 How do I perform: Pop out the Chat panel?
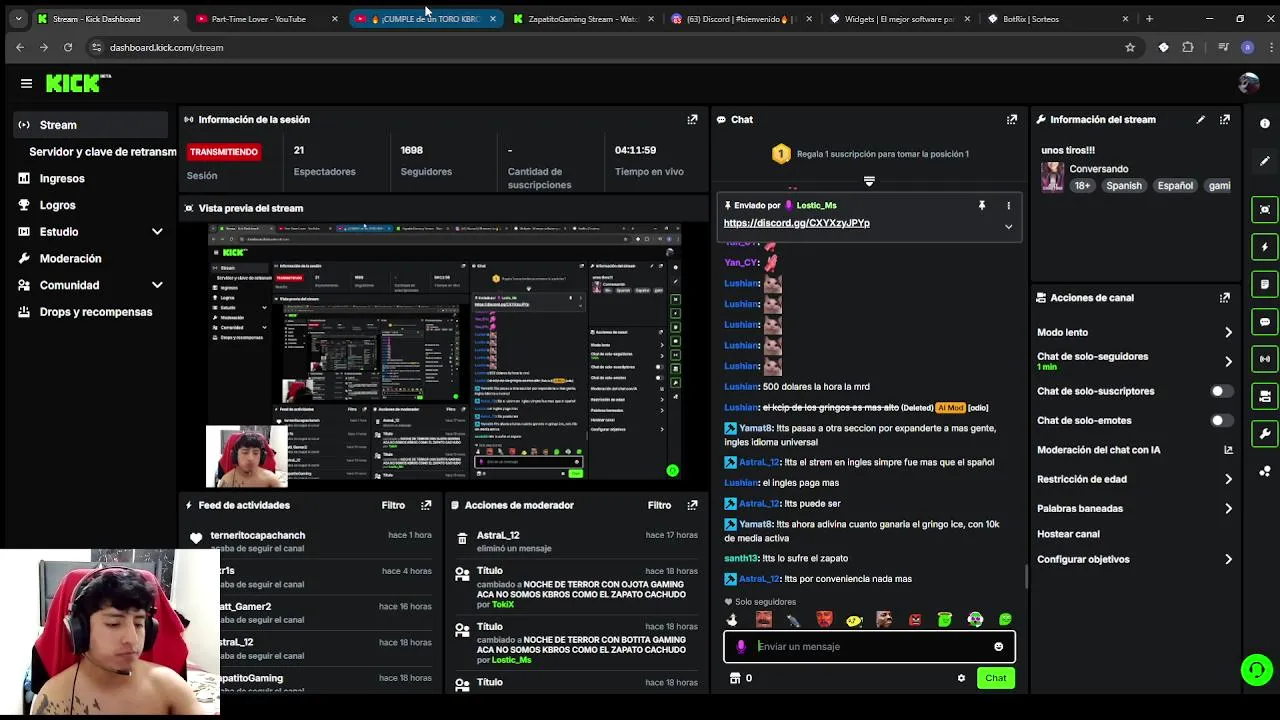pos(1012,119)
